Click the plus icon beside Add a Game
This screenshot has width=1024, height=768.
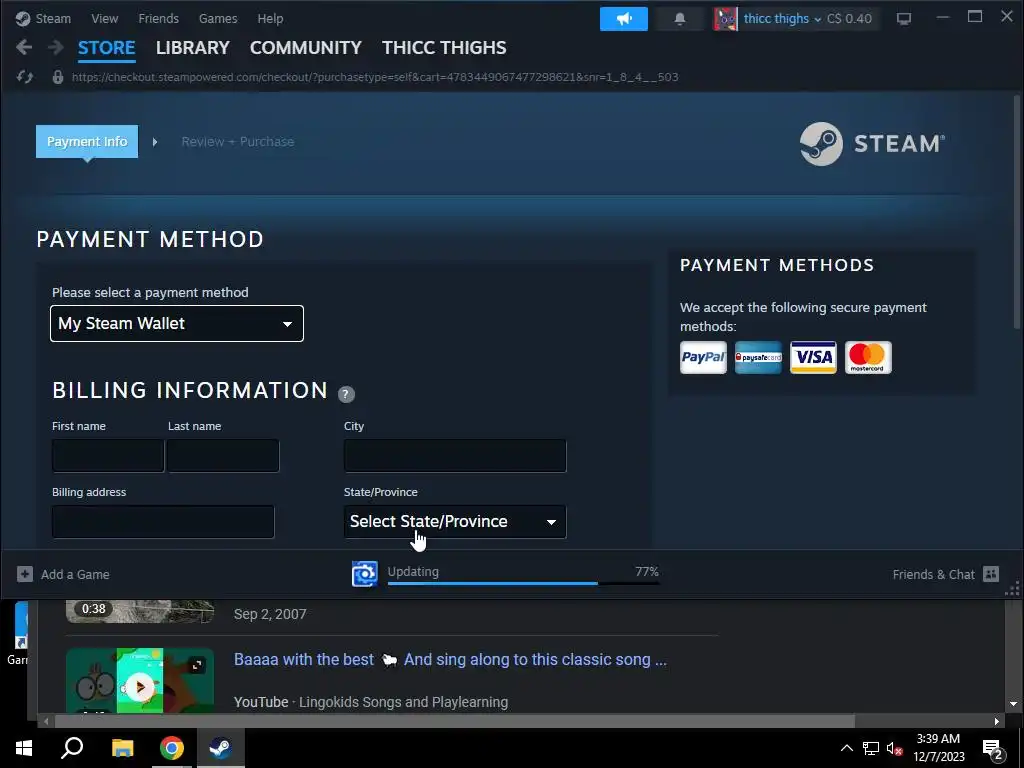[x=25, y=574]
